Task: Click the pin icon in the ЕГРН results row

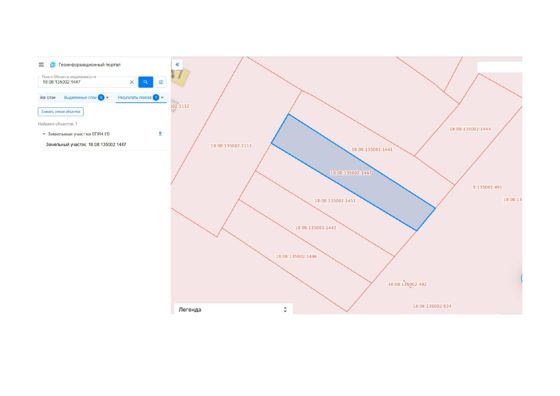Action: [160, 134]
